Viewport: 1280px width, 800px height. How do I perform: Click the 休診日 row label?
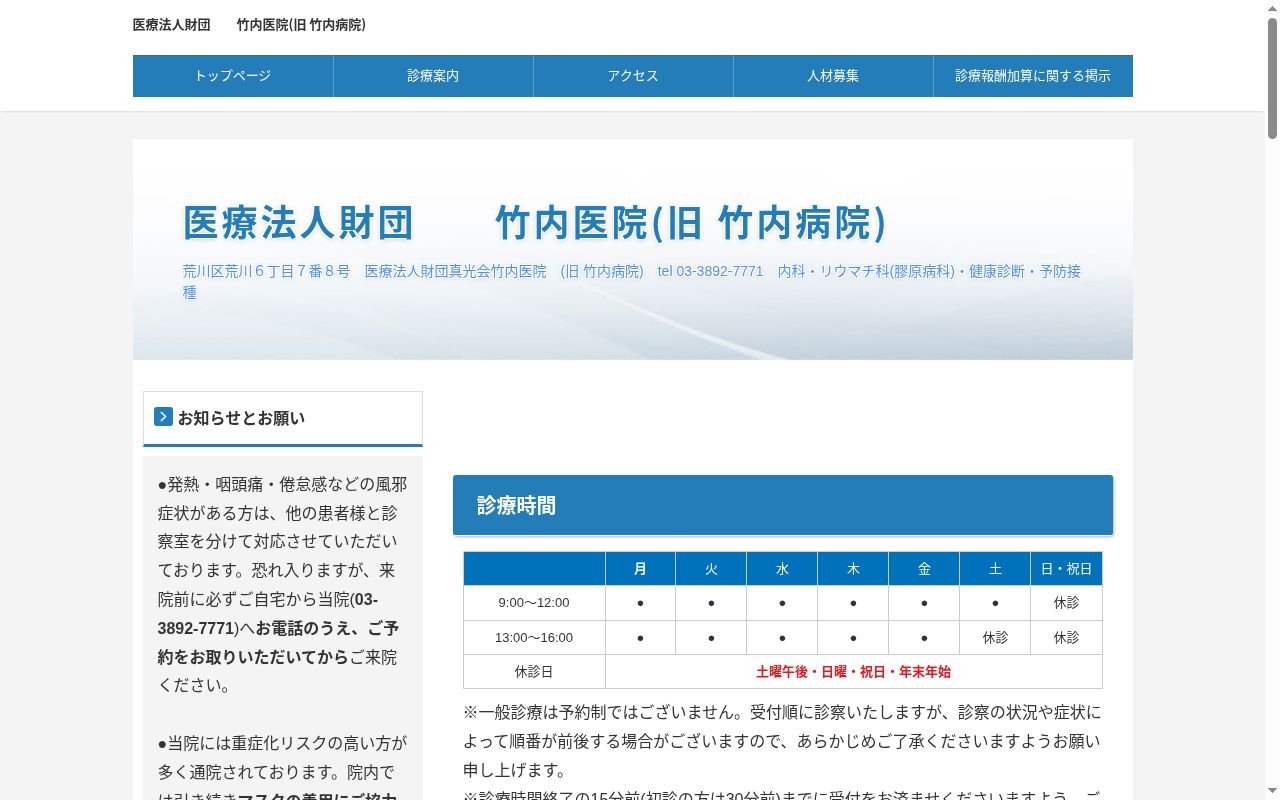tap(534, 671)
